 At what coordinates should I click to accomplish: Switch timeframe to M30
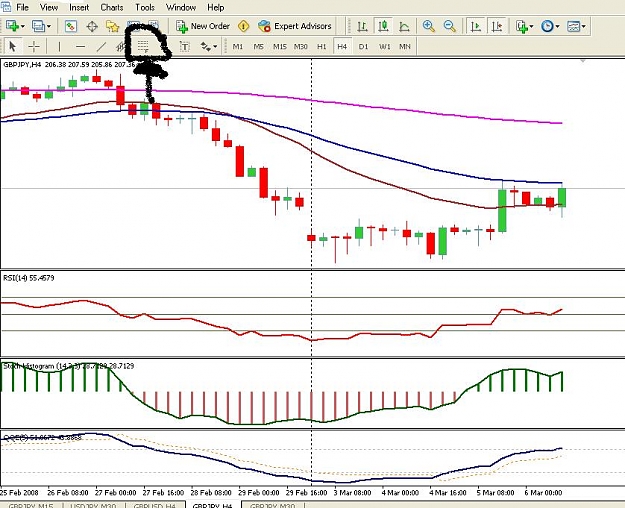click(x=301, y=47)
